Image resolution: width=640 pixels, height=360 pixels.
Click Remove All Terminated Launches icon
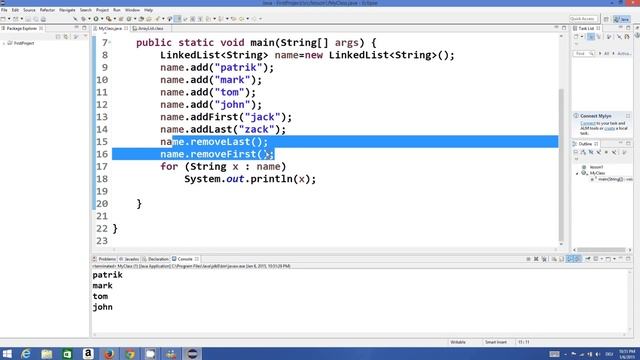544,259
